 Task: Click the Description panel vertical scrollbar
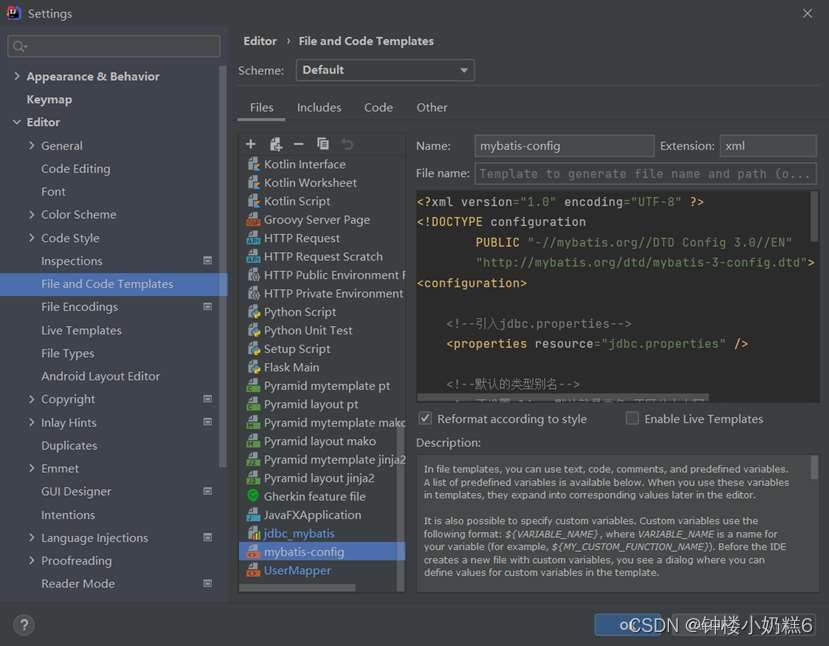click(x=814, y=467)
